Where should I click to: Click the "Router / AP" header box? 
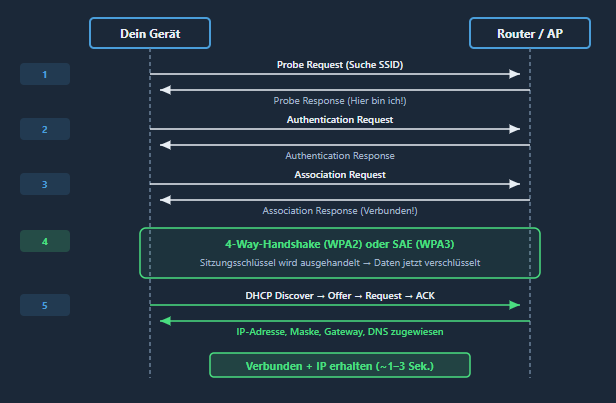pyautogui.click(x=529, y=34)
